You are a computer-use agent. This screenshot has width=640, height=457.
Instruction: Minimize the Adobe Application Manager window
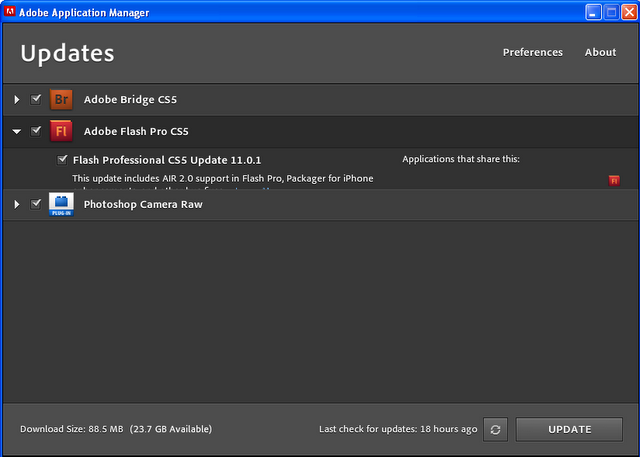coord(593,12)
